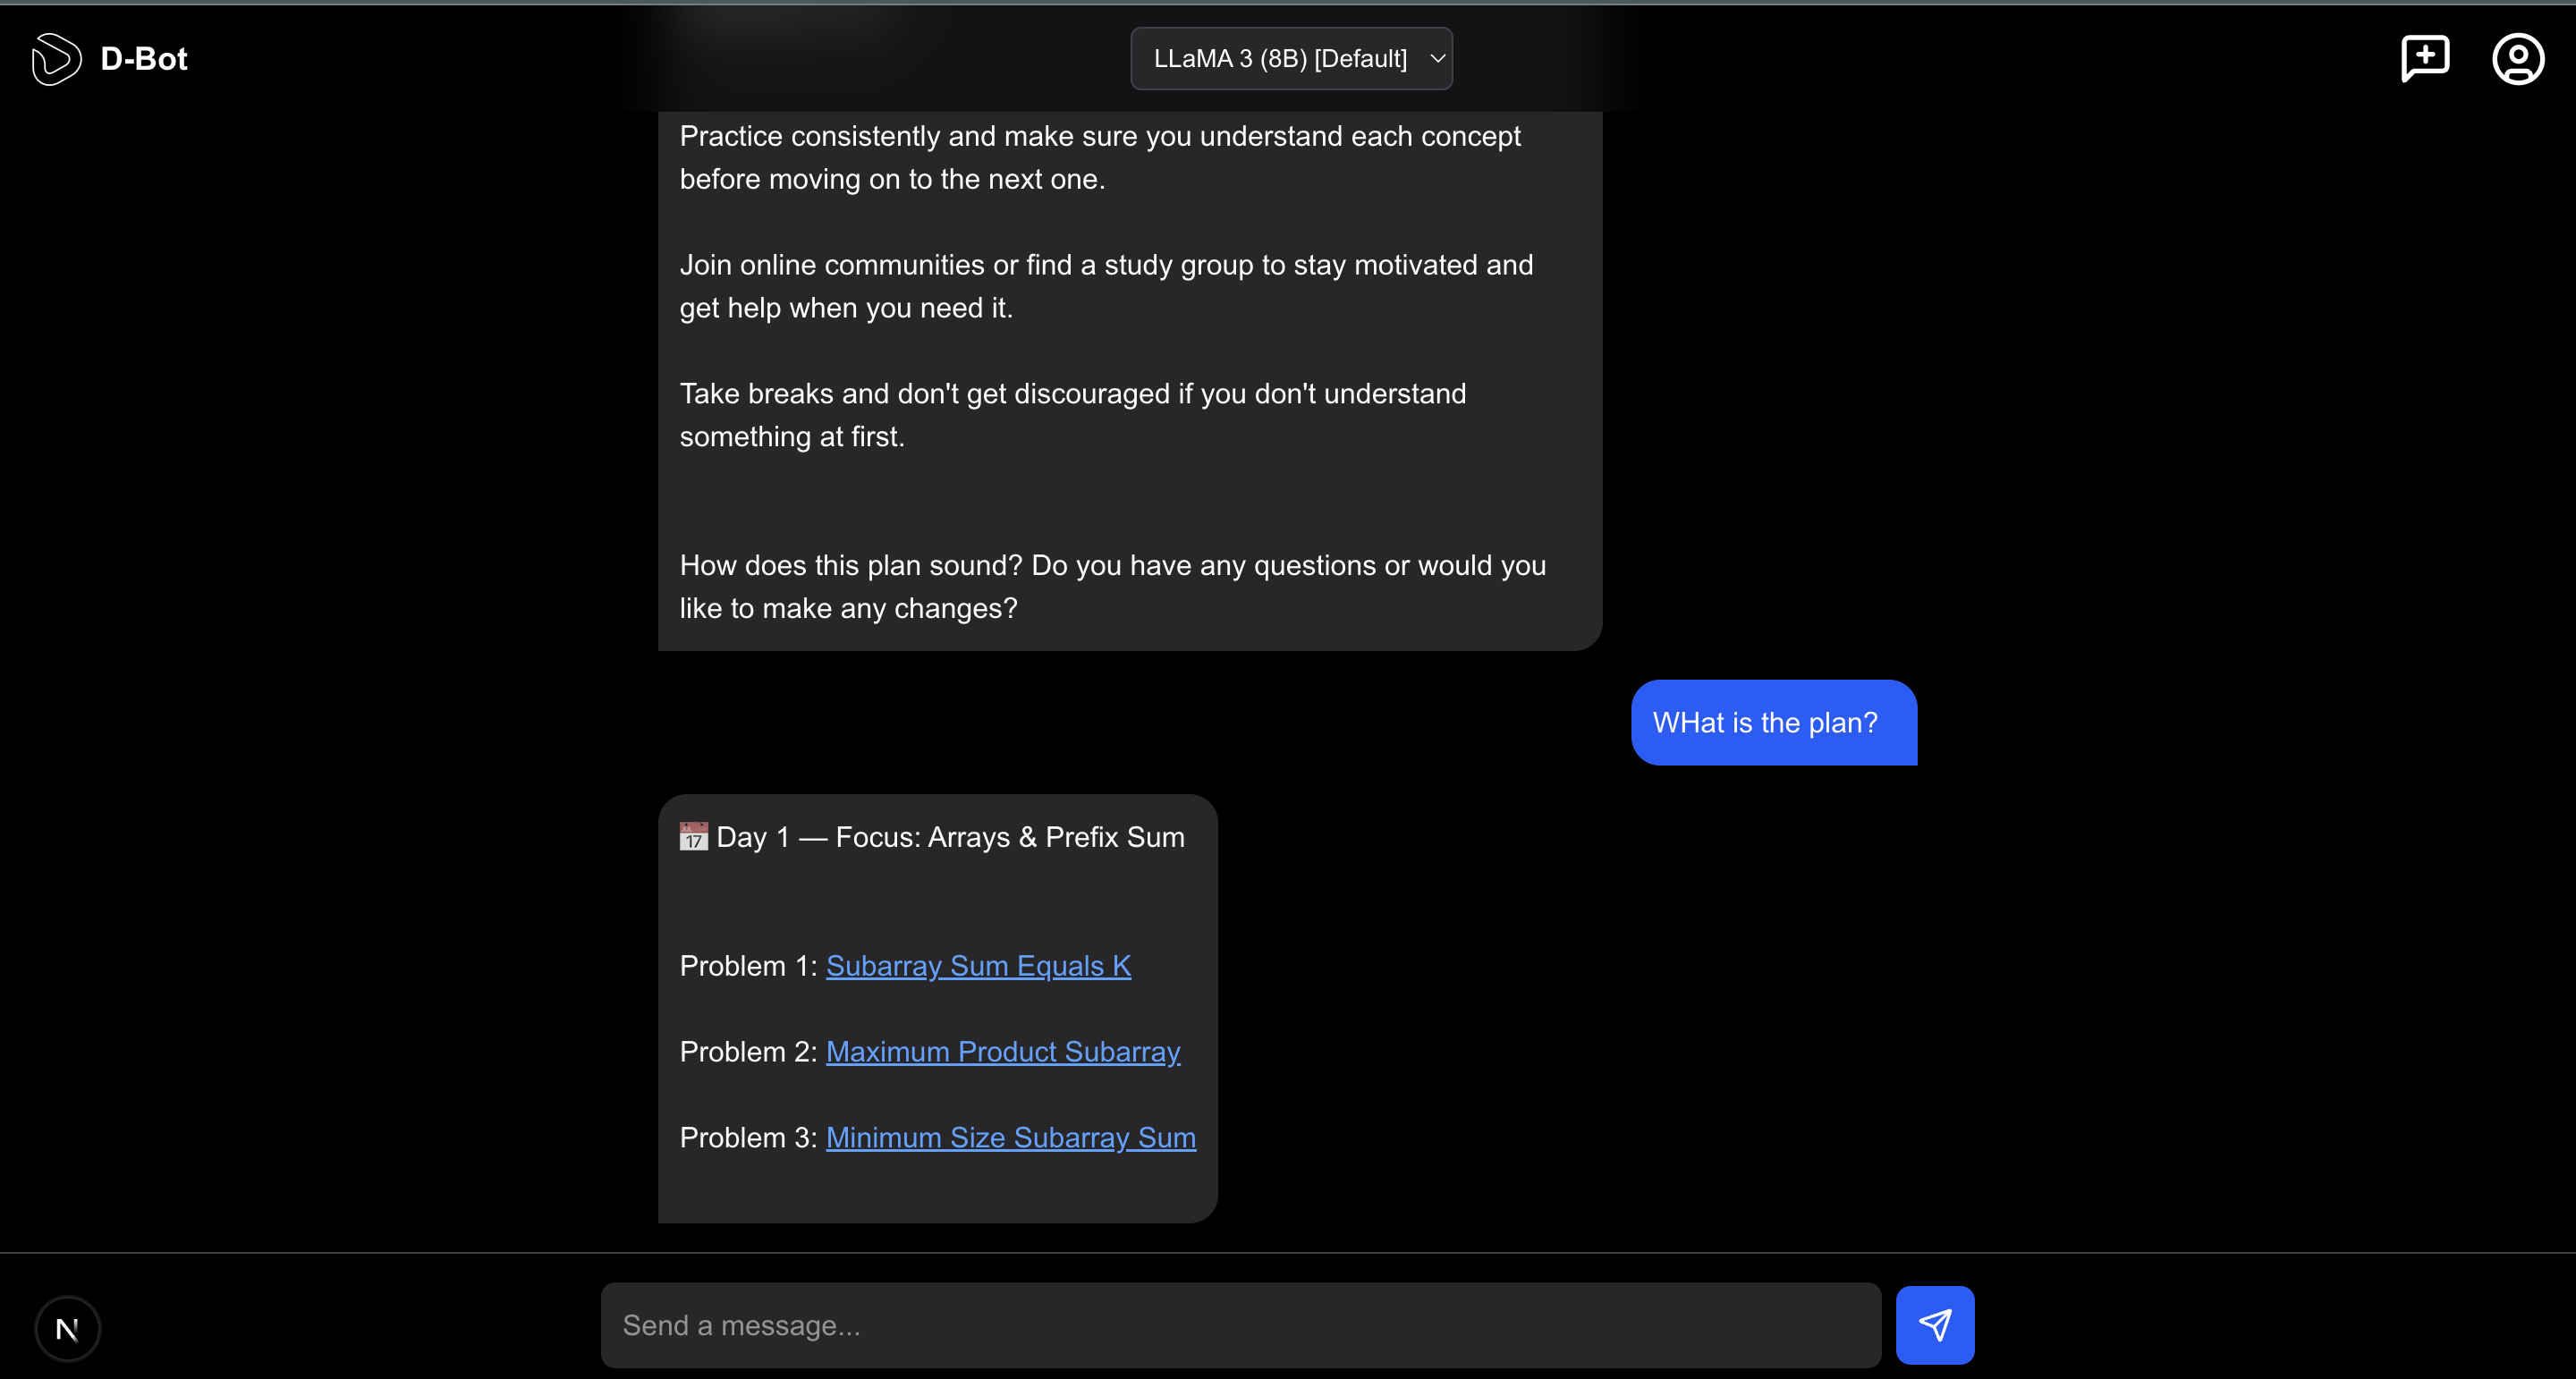Click the chevron arrow in model selector
2576x1379 pixels.
click(x=1437, y=59)
